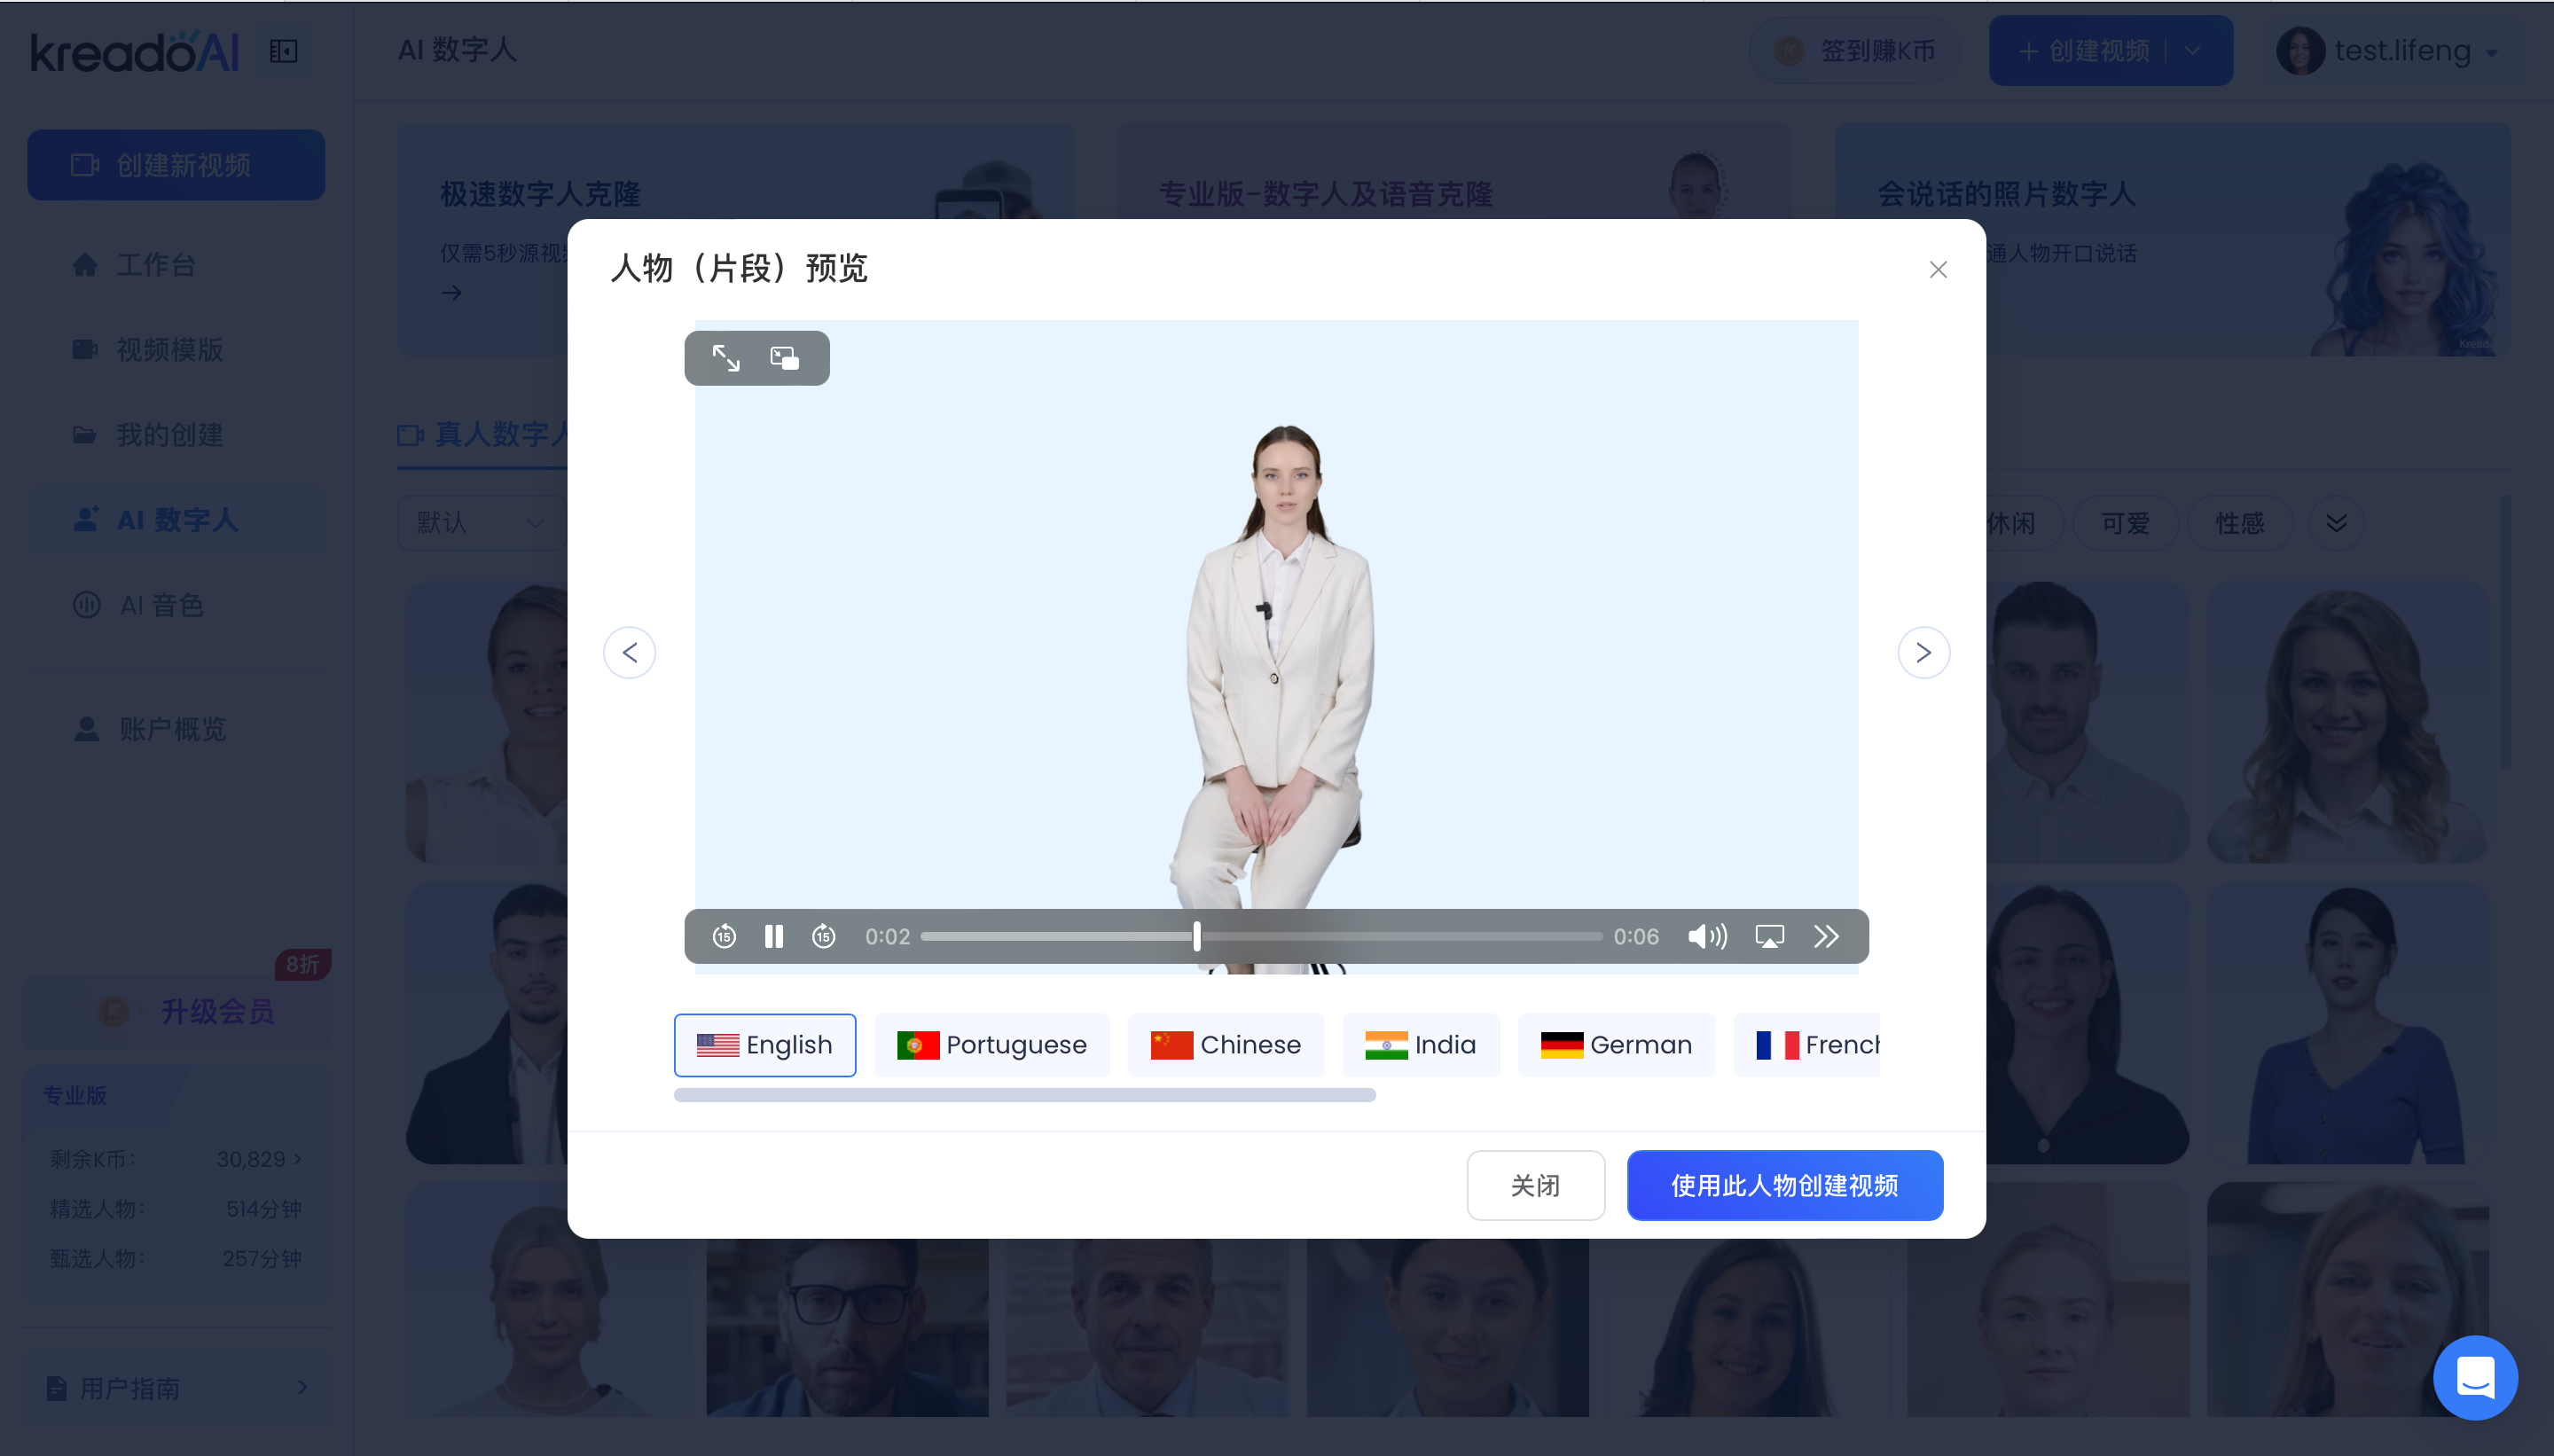This screenshot has height=1456, width=2554.
Task: Open more player options double-chevron
Action: 1826,936
